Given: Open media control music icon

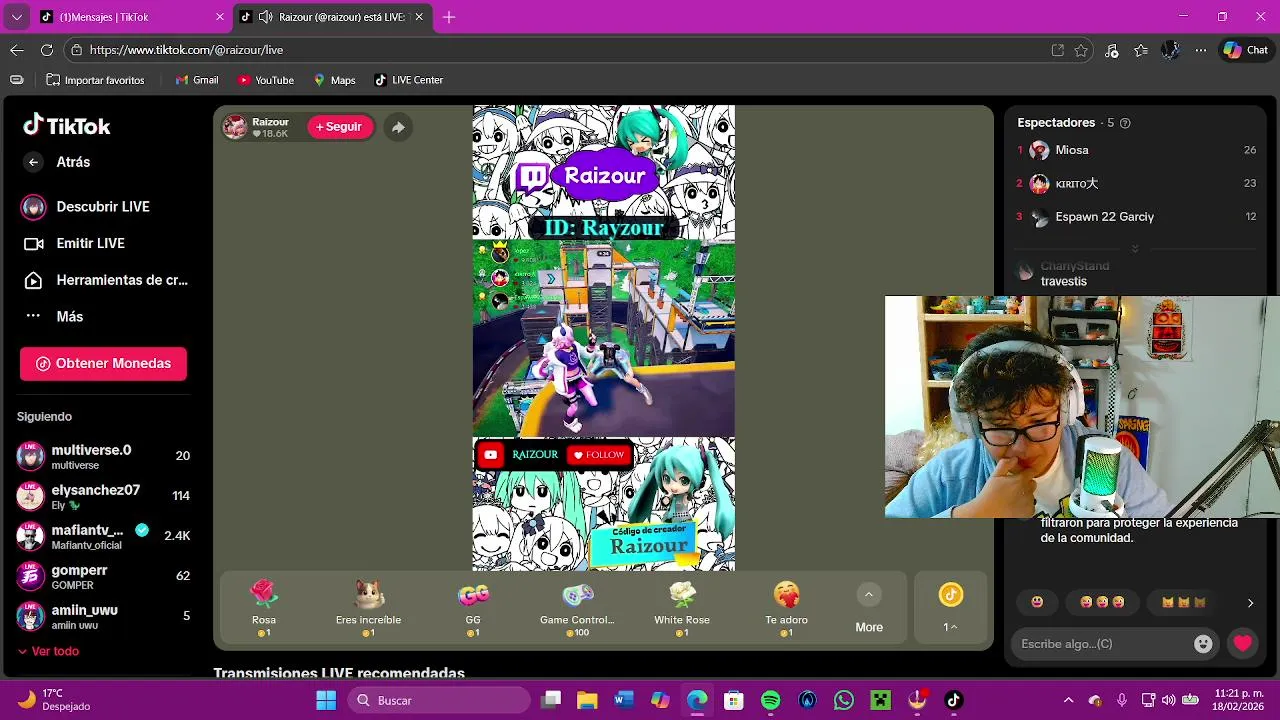Looking at the screenshot, I should pos(1112,50).
